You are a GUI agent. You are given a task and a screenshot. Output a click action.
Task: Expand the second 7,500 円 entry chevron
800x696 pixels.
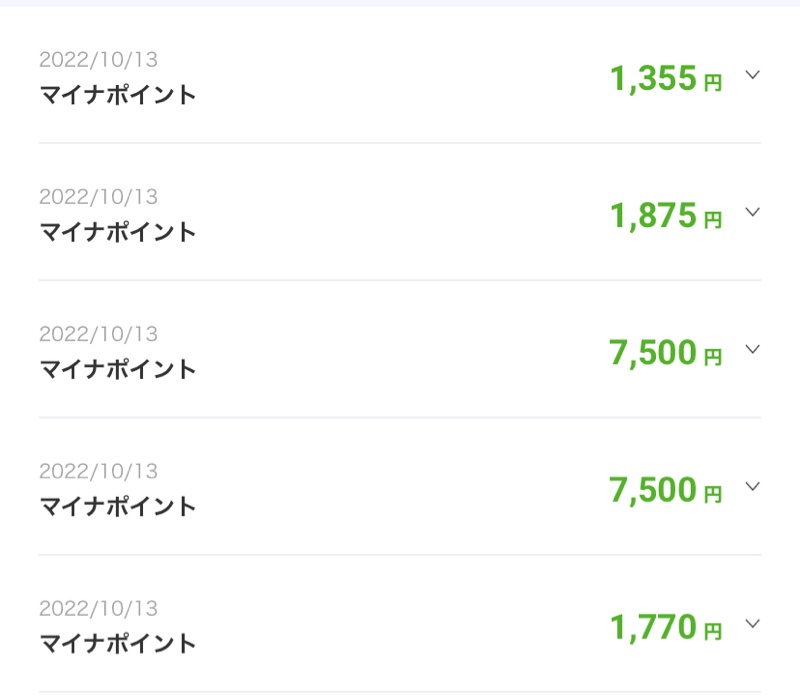[x=753, y=487]
